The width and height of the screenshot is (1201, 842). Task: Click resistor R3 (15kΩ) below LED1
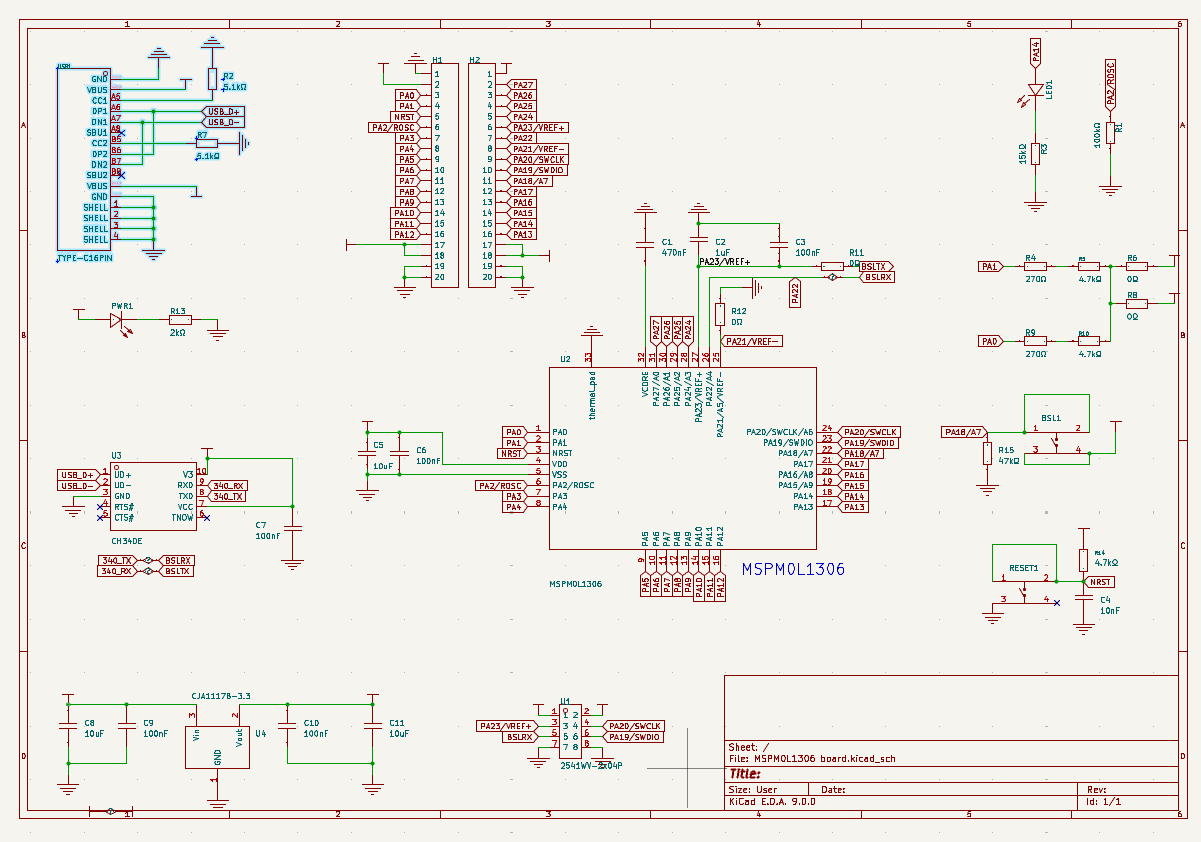[1034, 152]
